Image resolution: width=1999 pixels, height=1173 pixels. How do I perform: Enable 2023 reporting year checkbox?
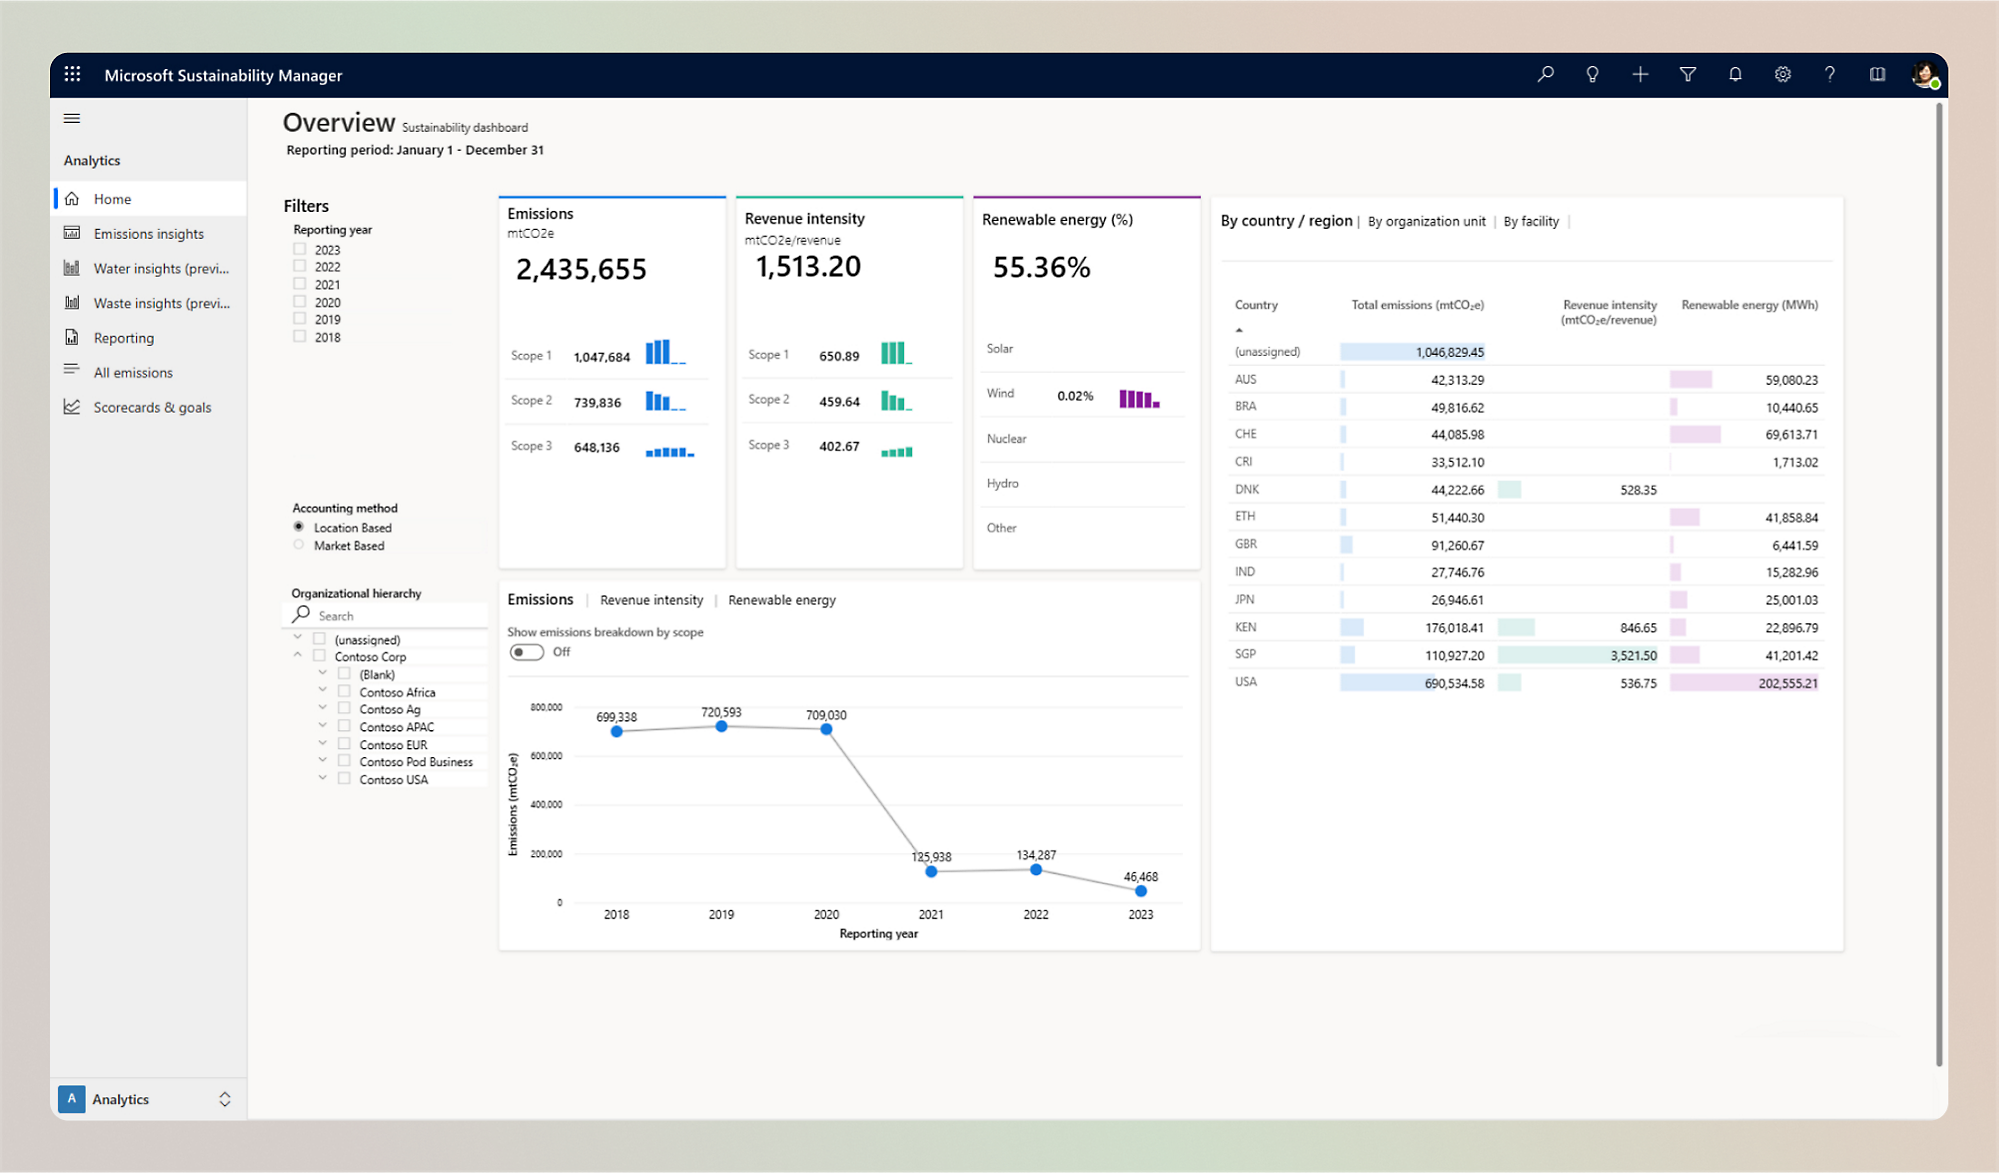point(300,249)
